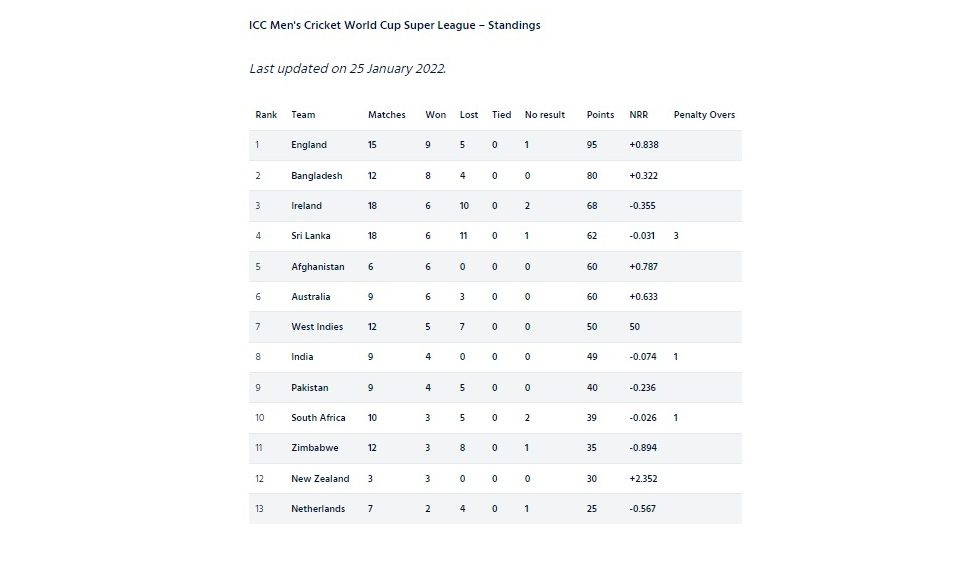Select Pakistan in the standings
The width and height of the screenshot is (963, 570).
pyautogui.click(x=310, y=388)
